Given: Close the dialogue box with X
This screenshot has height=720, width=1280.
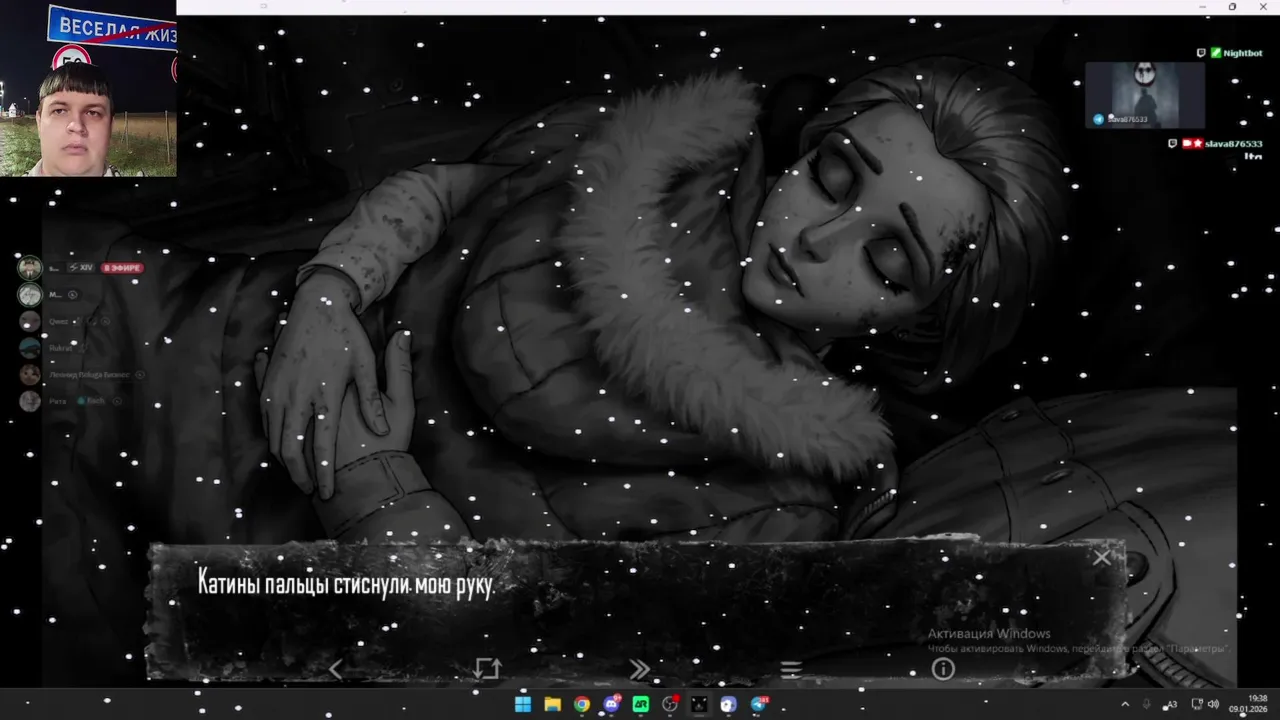Looking at the screenshot, I should (1101, 558).
